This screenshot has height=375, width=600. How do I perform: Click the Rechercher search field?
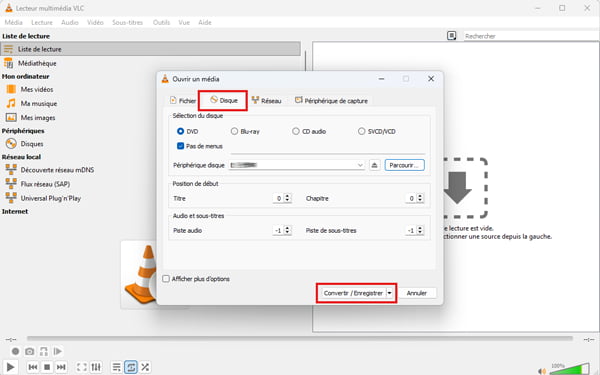click(x=532, y=36)
